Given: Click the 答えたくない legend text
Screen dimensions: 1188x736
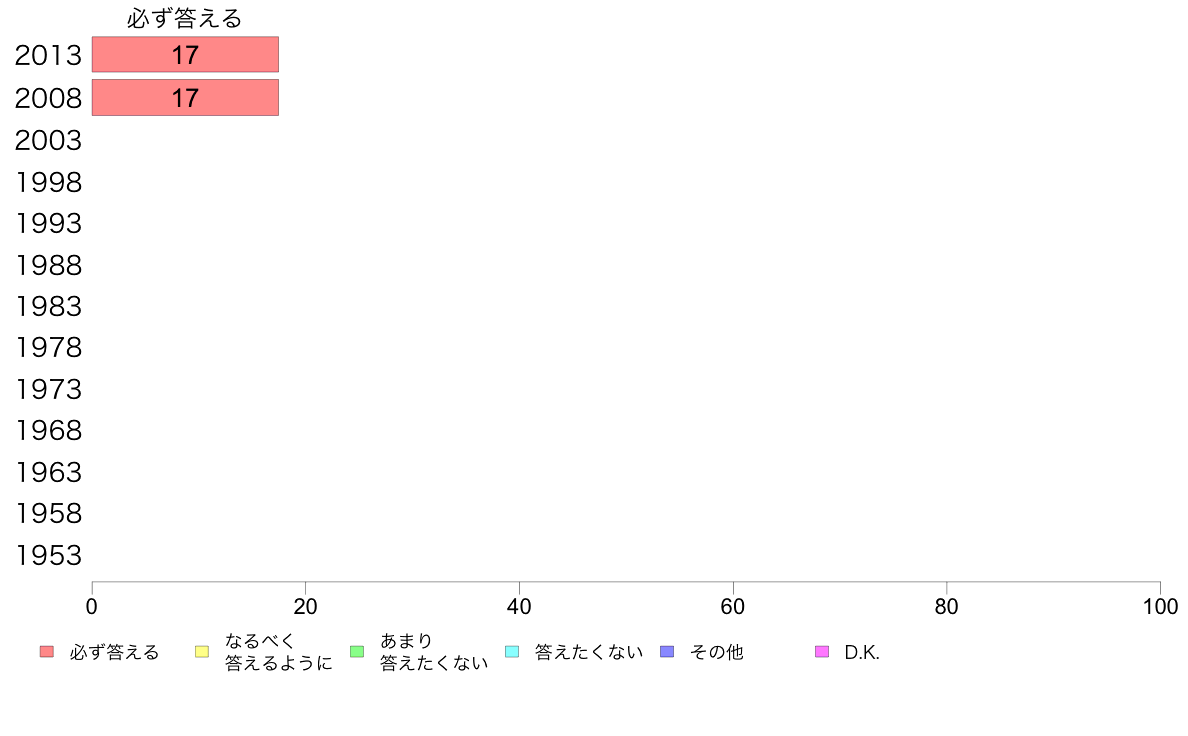Looking at the screenshot, I should click(589, 652).
